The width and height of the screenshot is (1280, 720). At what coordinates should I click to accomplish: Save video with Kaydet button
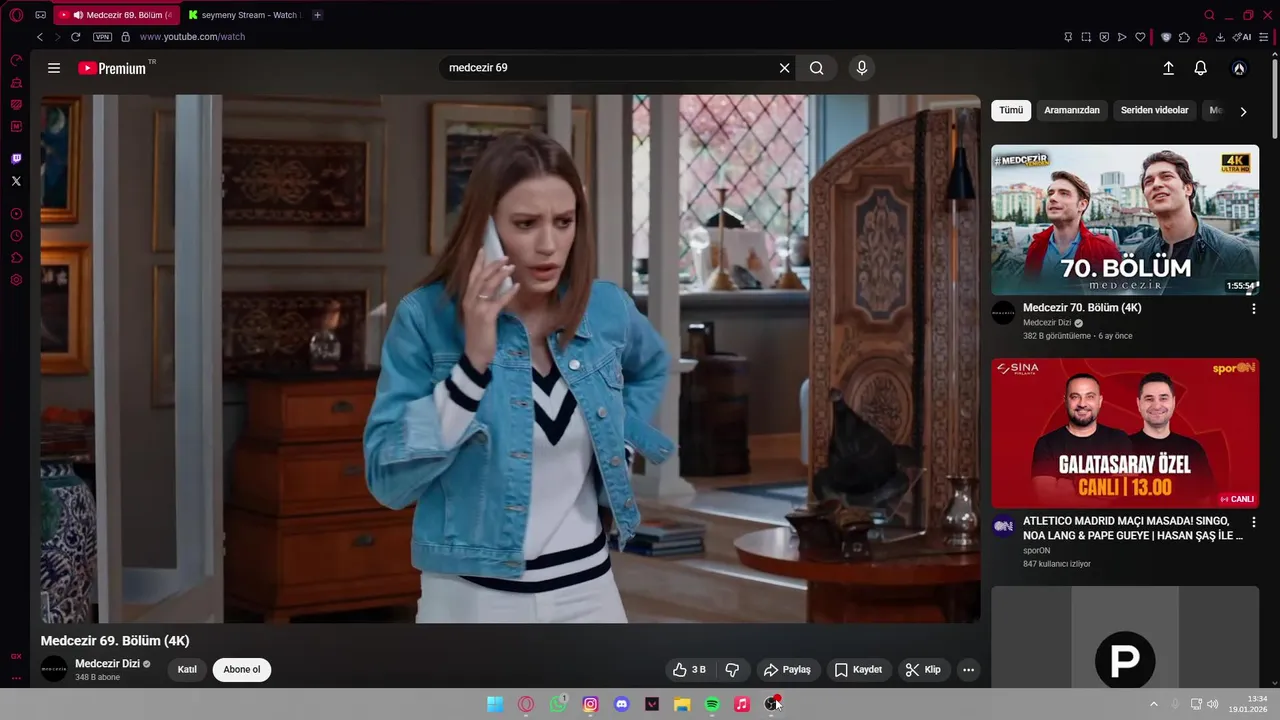(x=858, y=670)
